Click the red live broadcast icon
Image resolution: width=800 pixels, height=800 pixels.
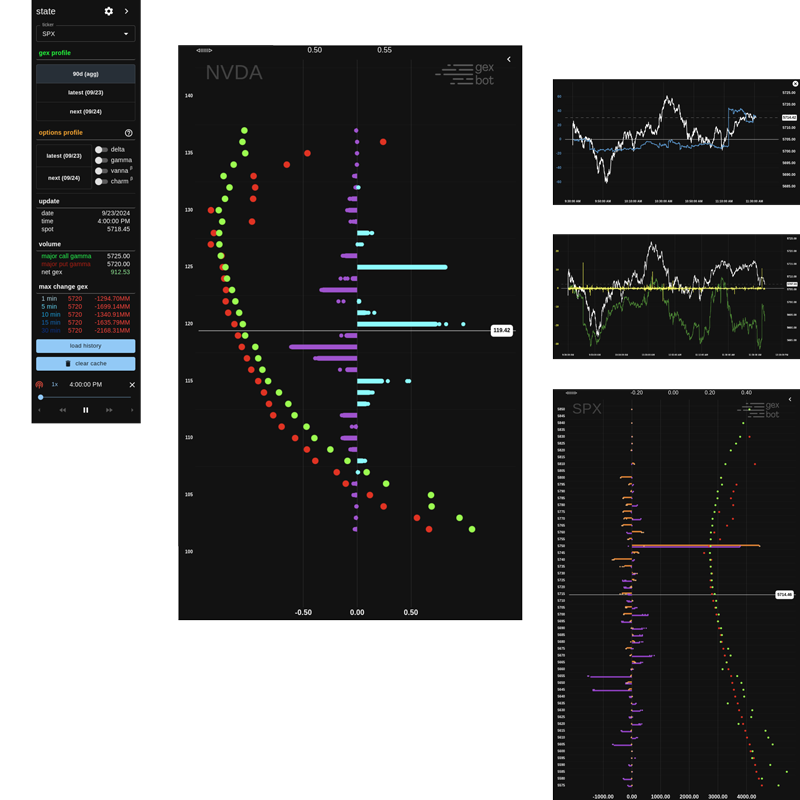[39, 385]
